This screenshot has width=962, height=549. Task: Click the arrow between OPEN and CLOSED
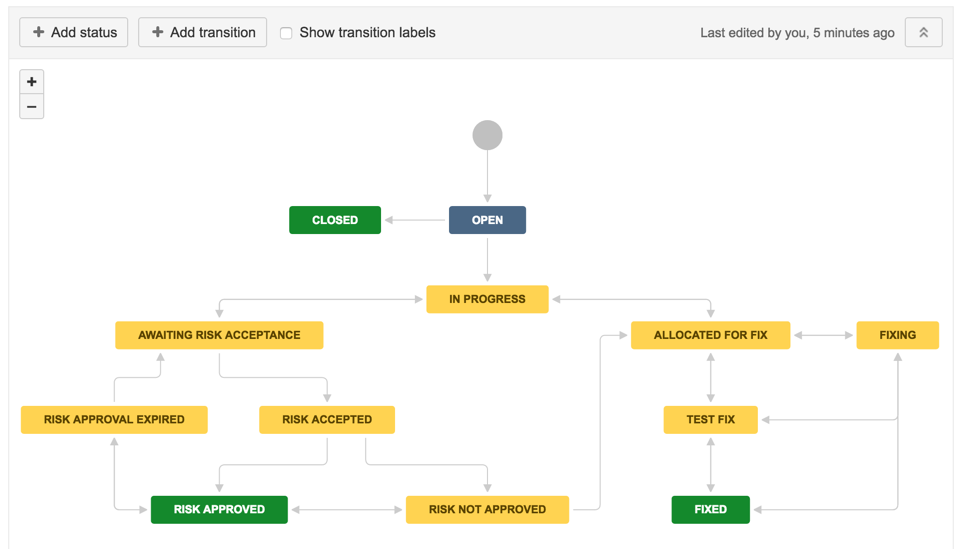coord(415,220)
